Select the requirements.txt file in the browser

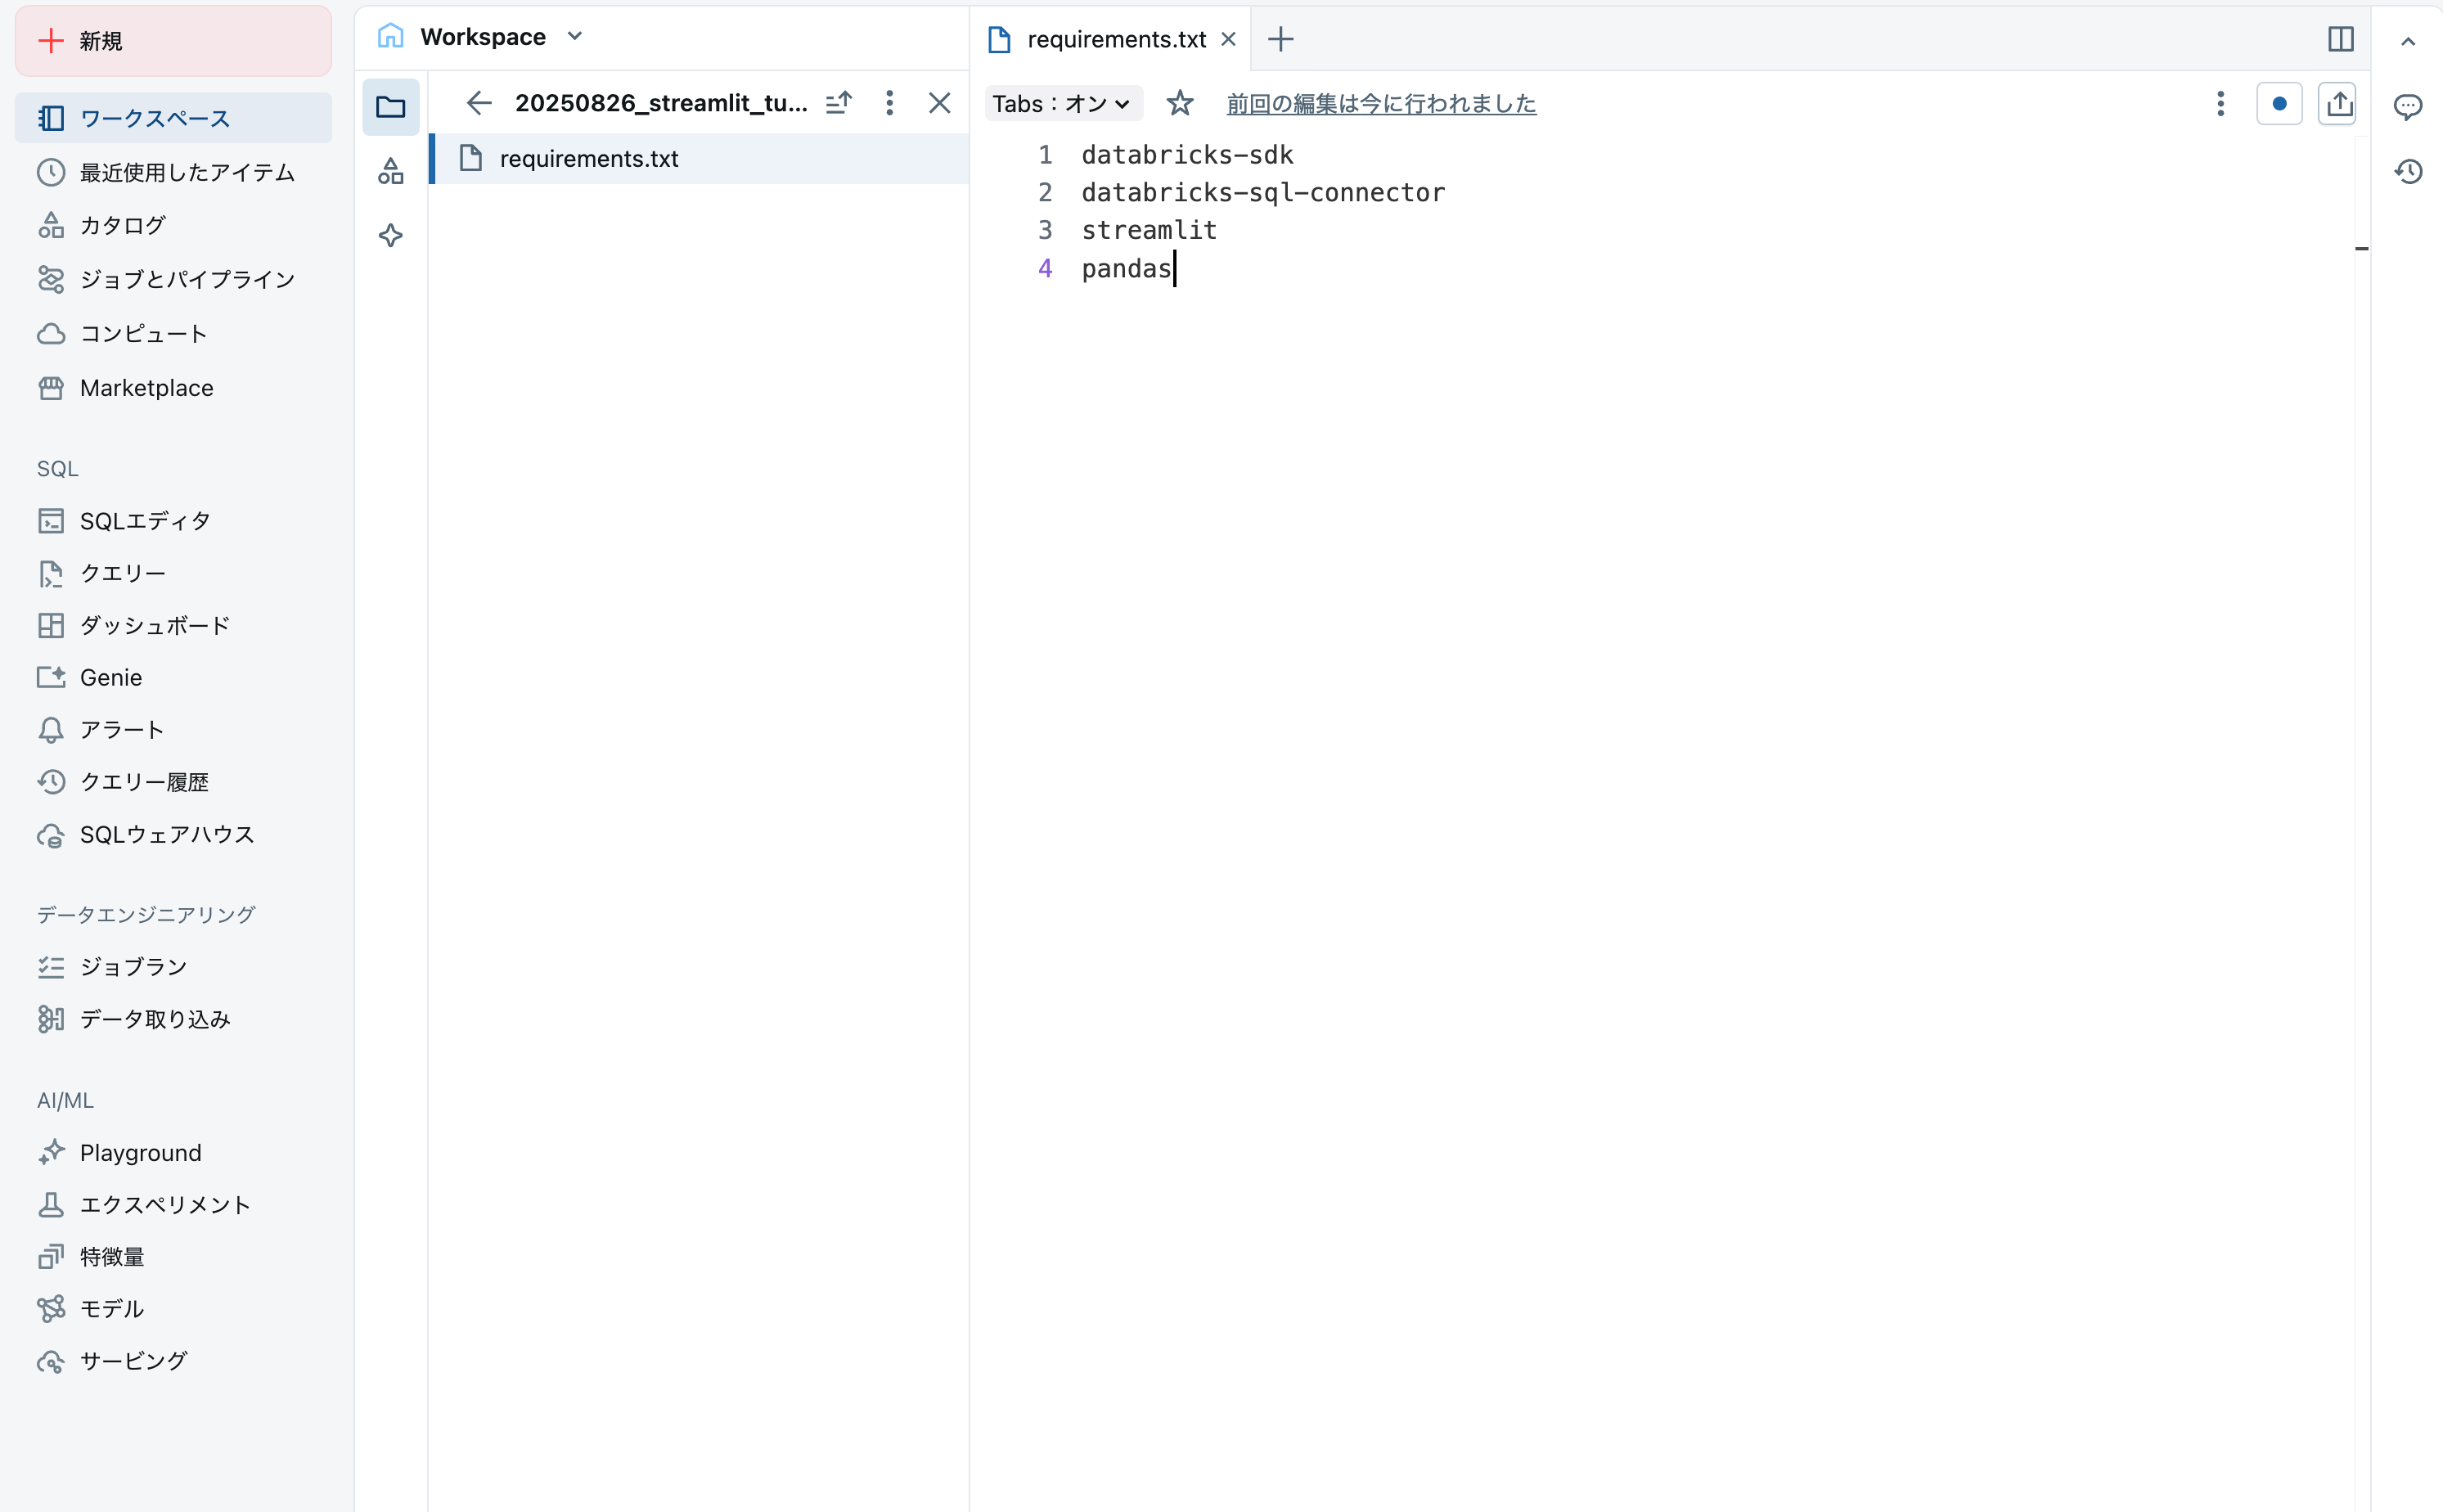(590, 158)
